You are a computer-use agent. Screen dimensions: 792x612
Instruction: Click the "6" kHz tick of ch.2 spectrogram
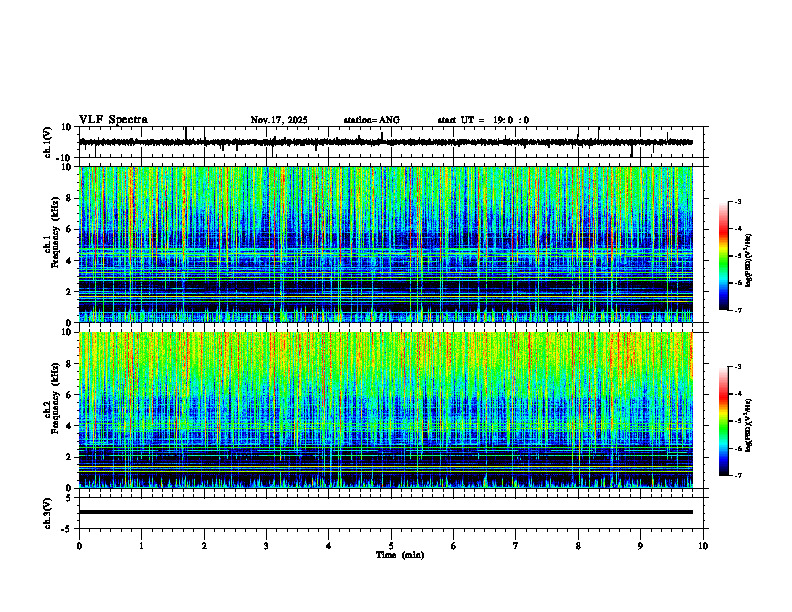pyautogui.click(x=69, y=394)
